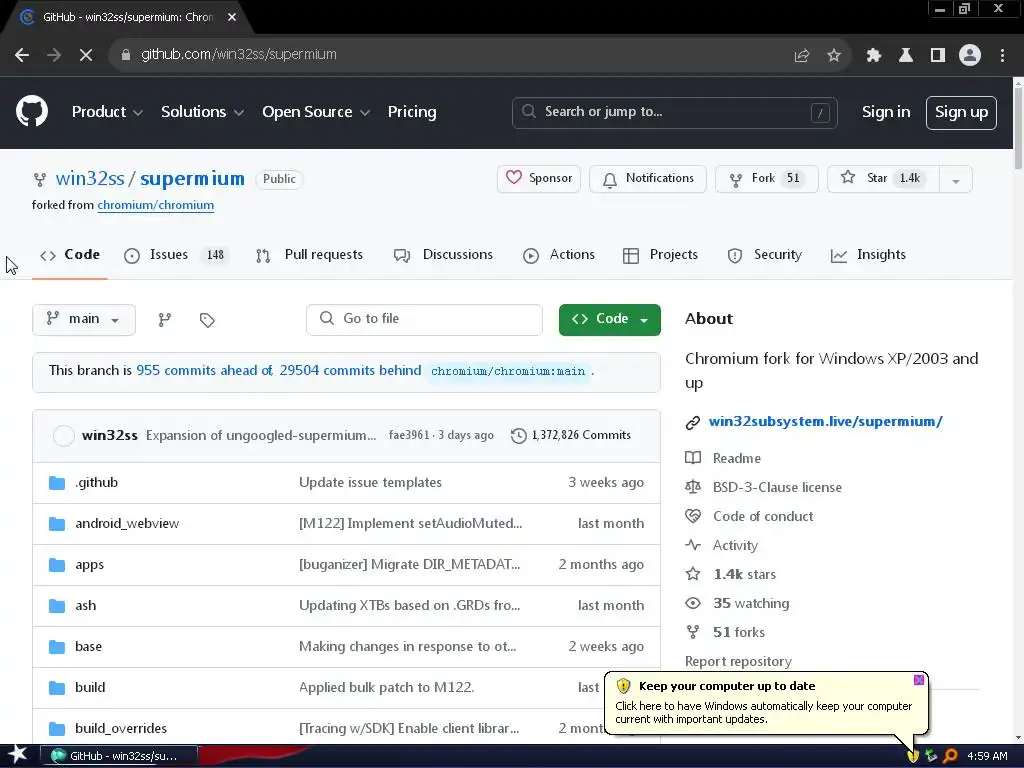Open the GitHub logo homepage
The width and height of the screenshot is (1024, 768).
tap(32, 112)
